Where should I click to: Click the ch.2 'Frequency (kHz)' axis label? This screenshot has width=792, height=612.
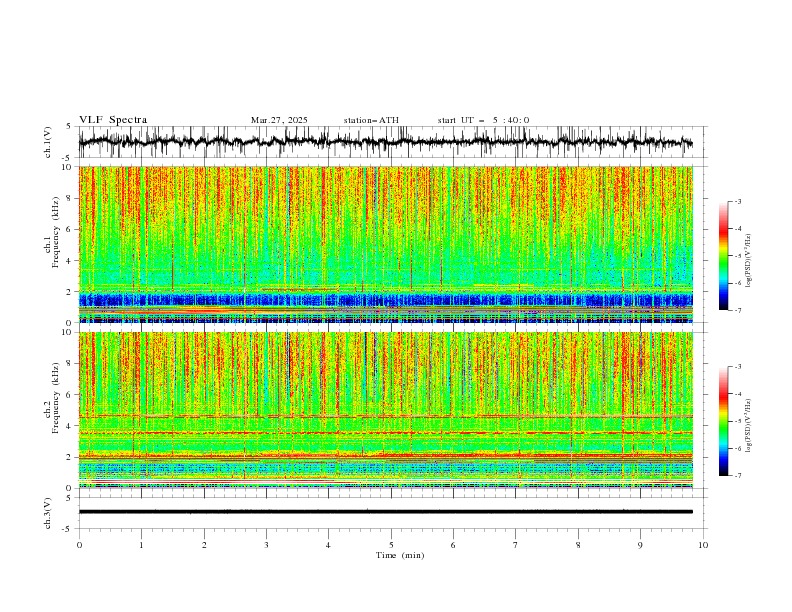tap(56, 398)
